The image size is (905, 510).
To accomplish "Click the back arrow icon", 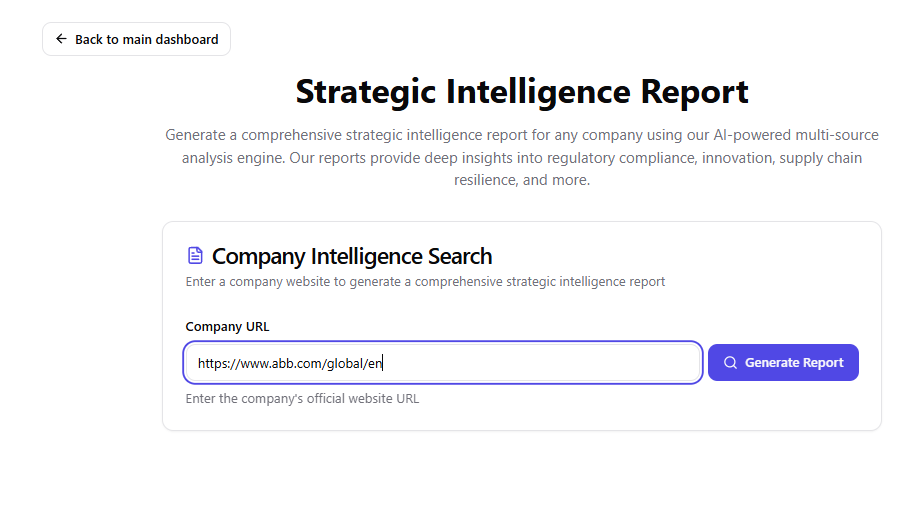I will point(61,39).
